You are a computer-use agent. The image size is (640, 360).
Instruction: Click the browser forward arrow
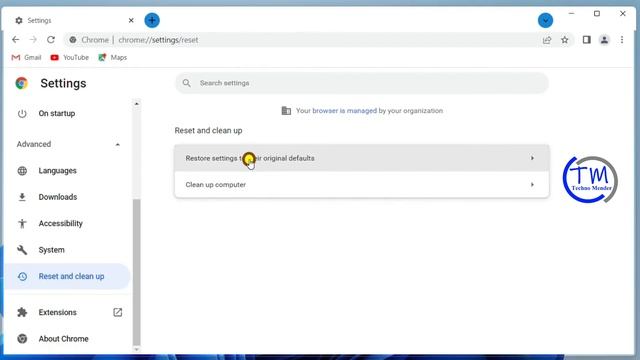tap(33, 40)
